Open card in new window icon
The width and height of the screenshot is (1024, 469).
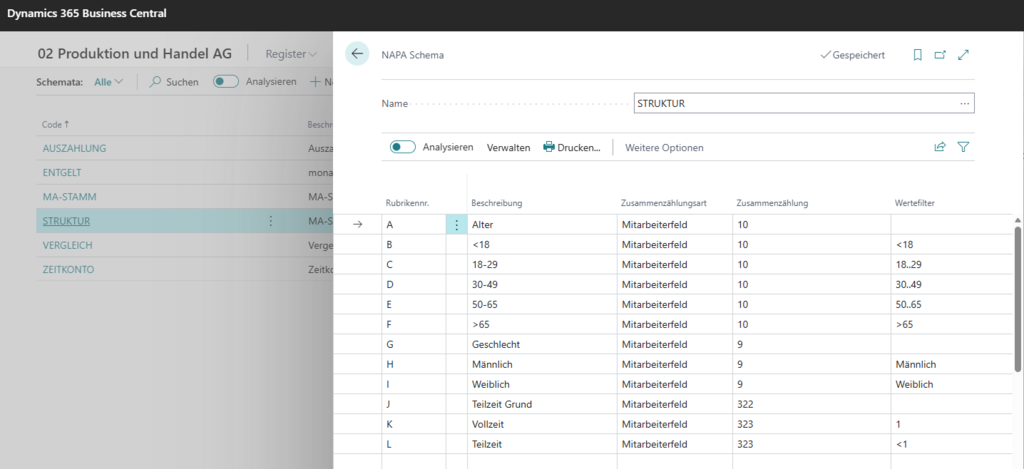pos(940,56)
